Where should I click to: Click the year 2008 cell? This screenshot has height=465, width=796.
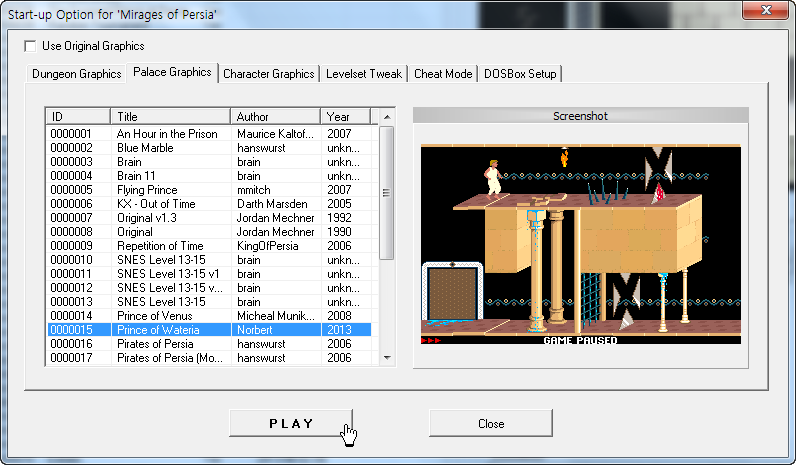pos(339,316)
